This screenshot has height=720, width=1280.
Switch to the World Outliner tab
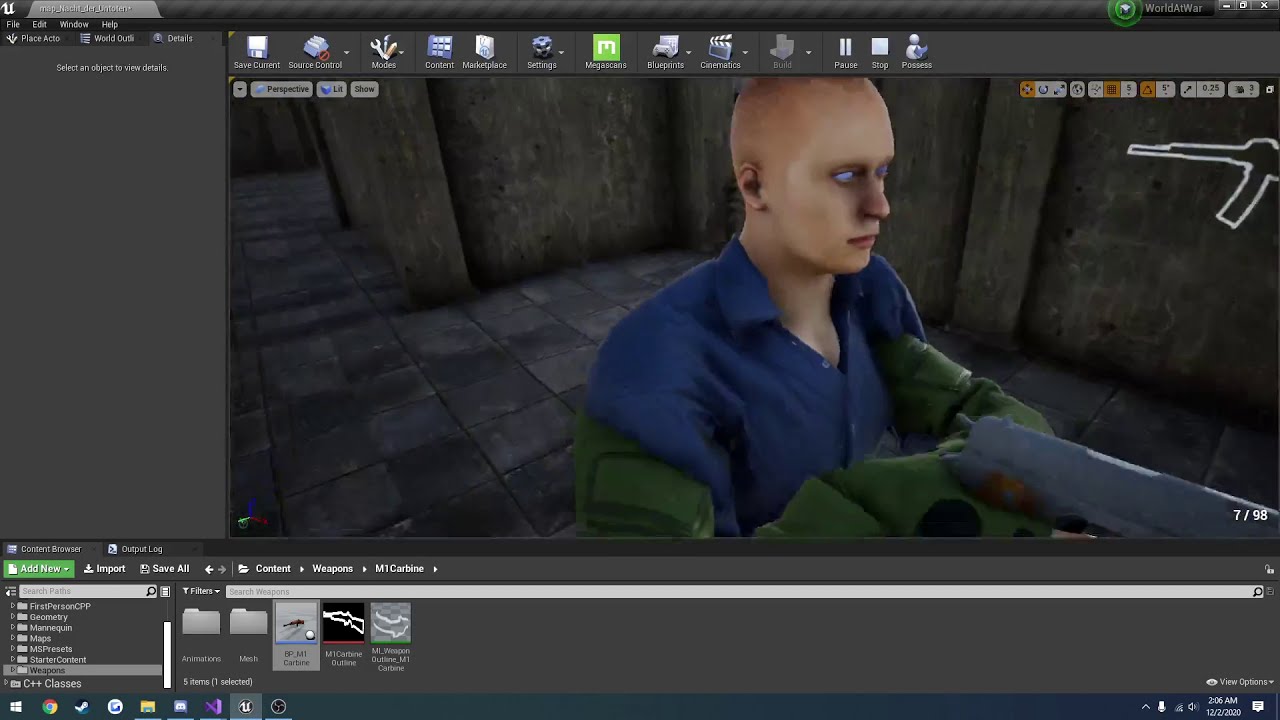[x=107, y=38]
